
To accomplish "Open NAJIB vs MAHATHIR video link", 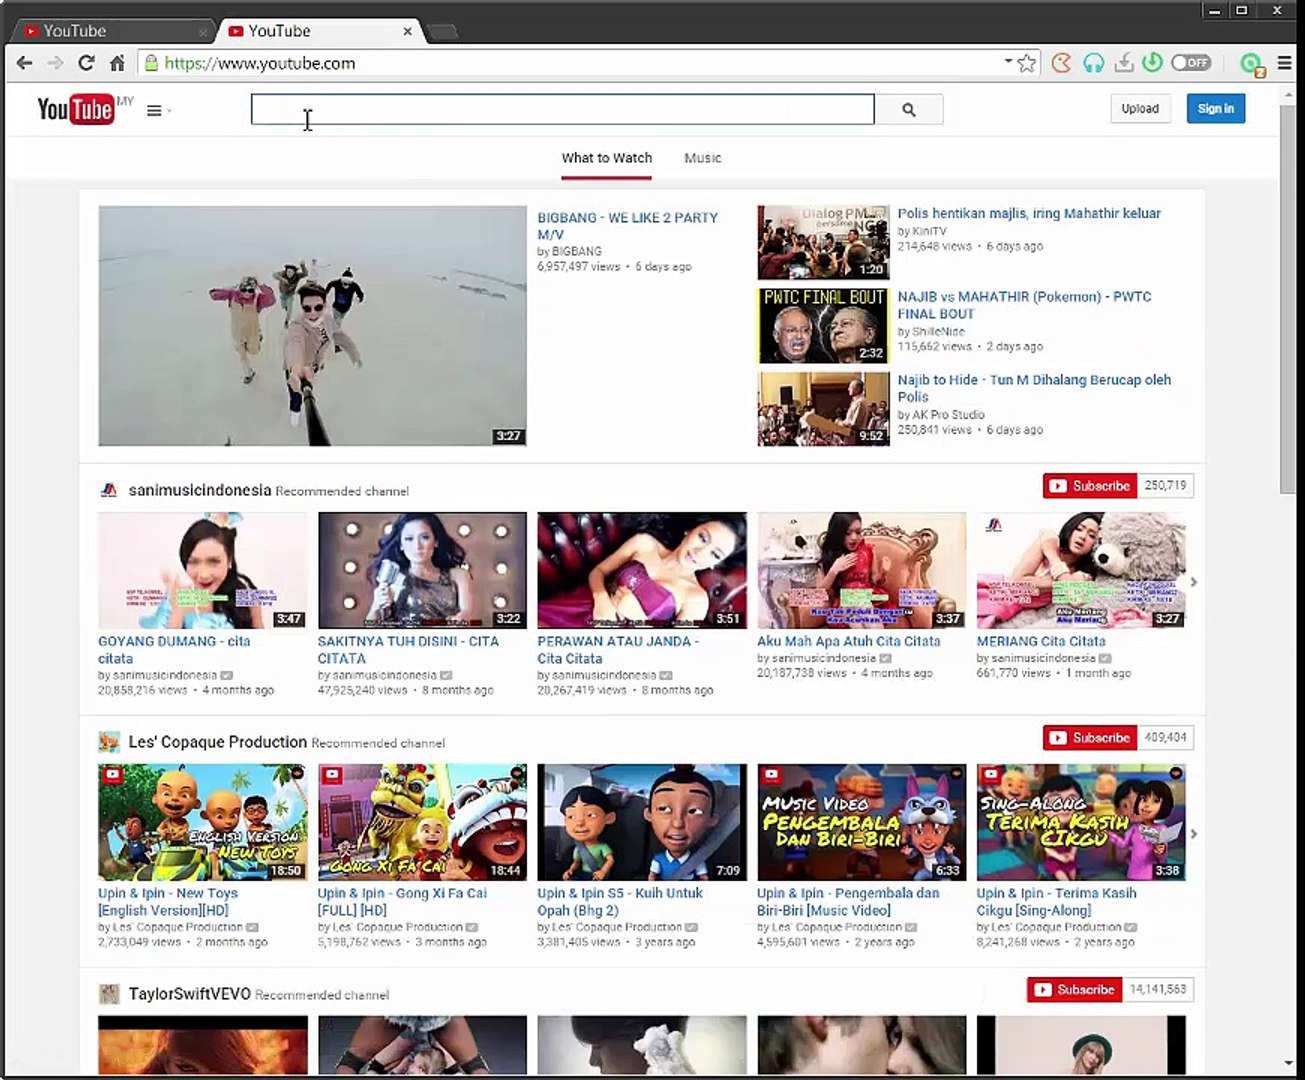I will [1024, 305].
